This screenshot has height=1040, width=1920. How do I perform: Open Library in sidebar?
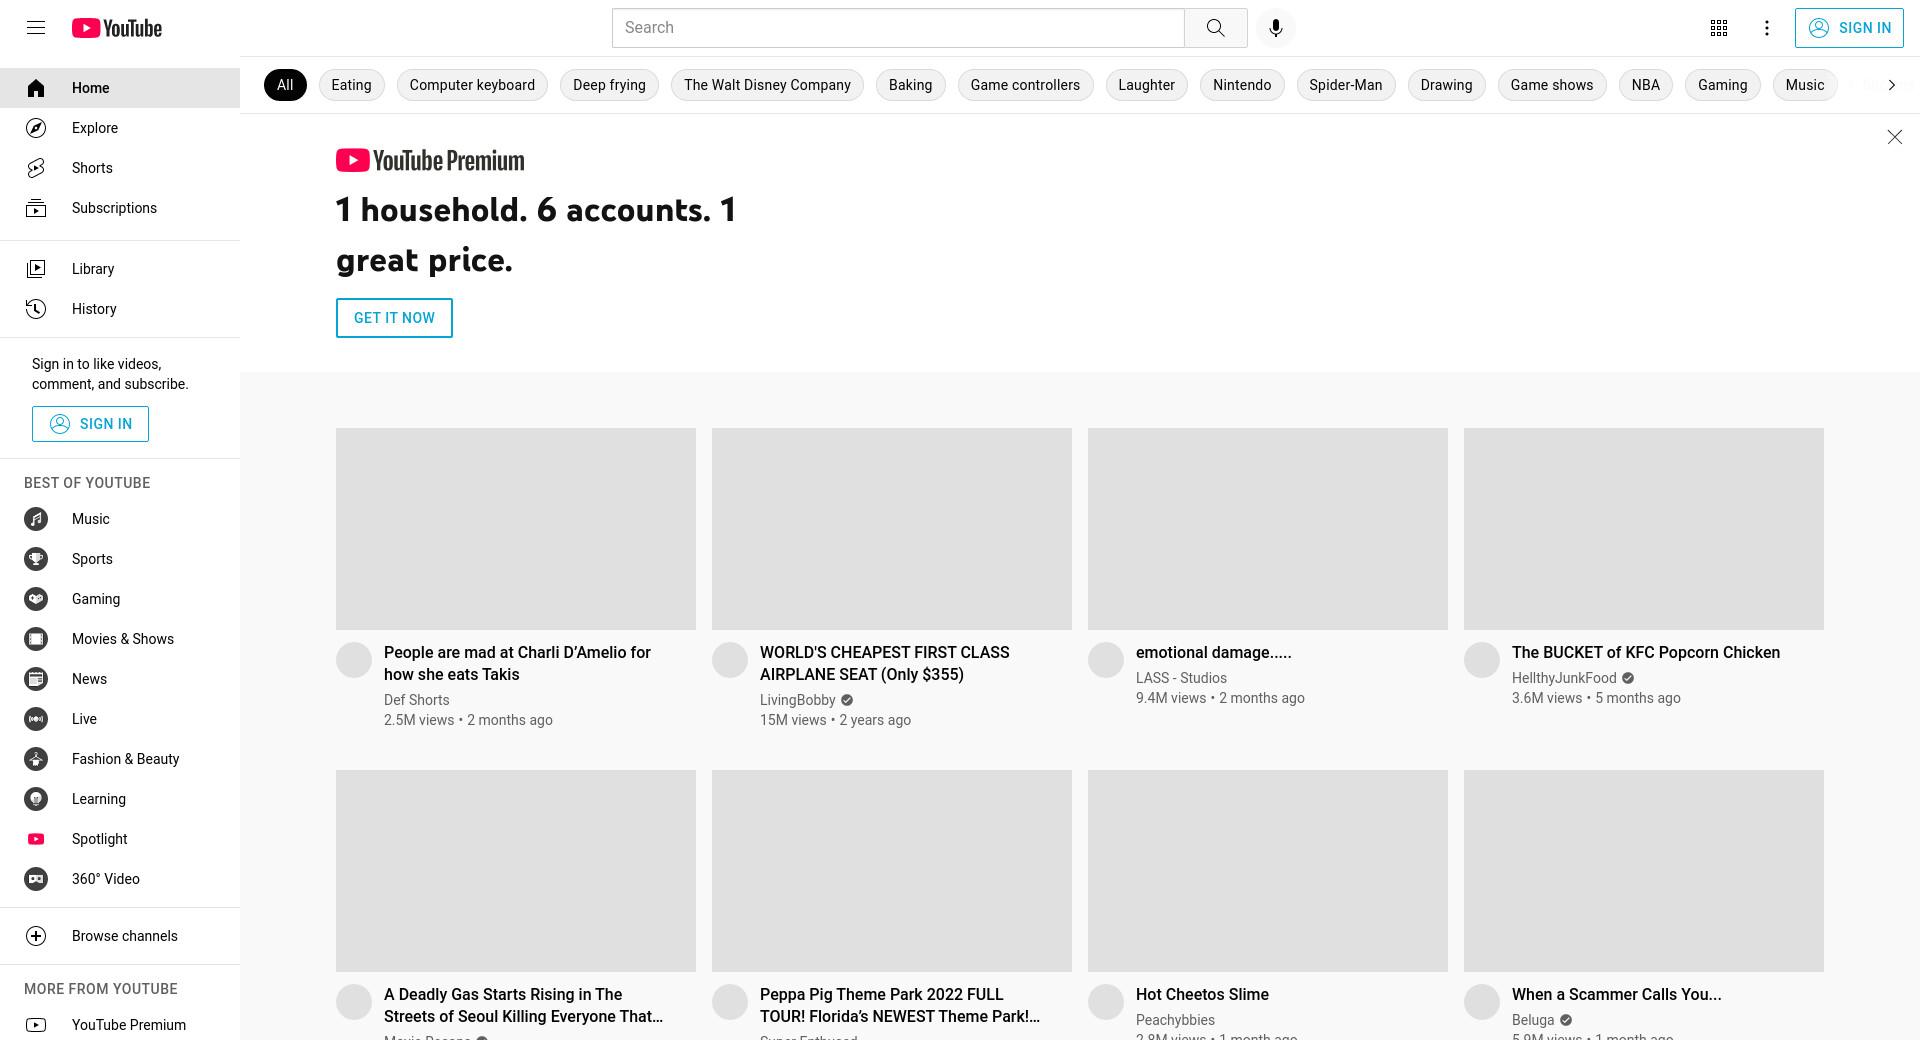click(120, 269)
